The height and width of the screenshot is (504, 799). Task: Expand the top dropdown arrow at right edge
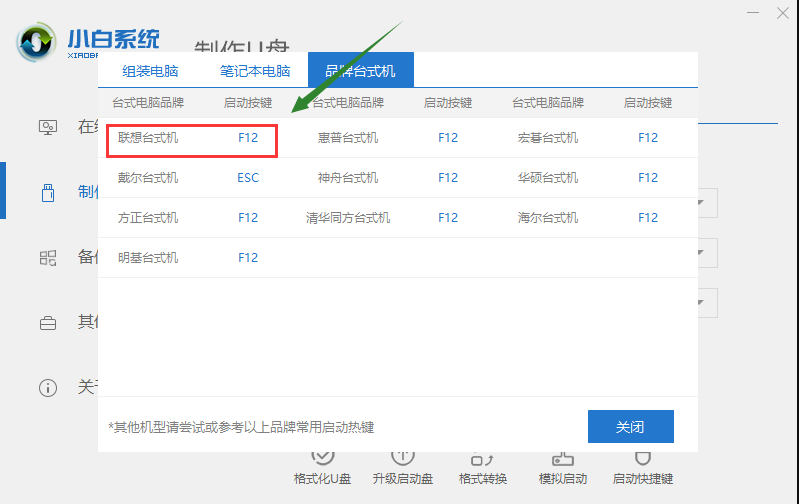(x=704, y=204)
